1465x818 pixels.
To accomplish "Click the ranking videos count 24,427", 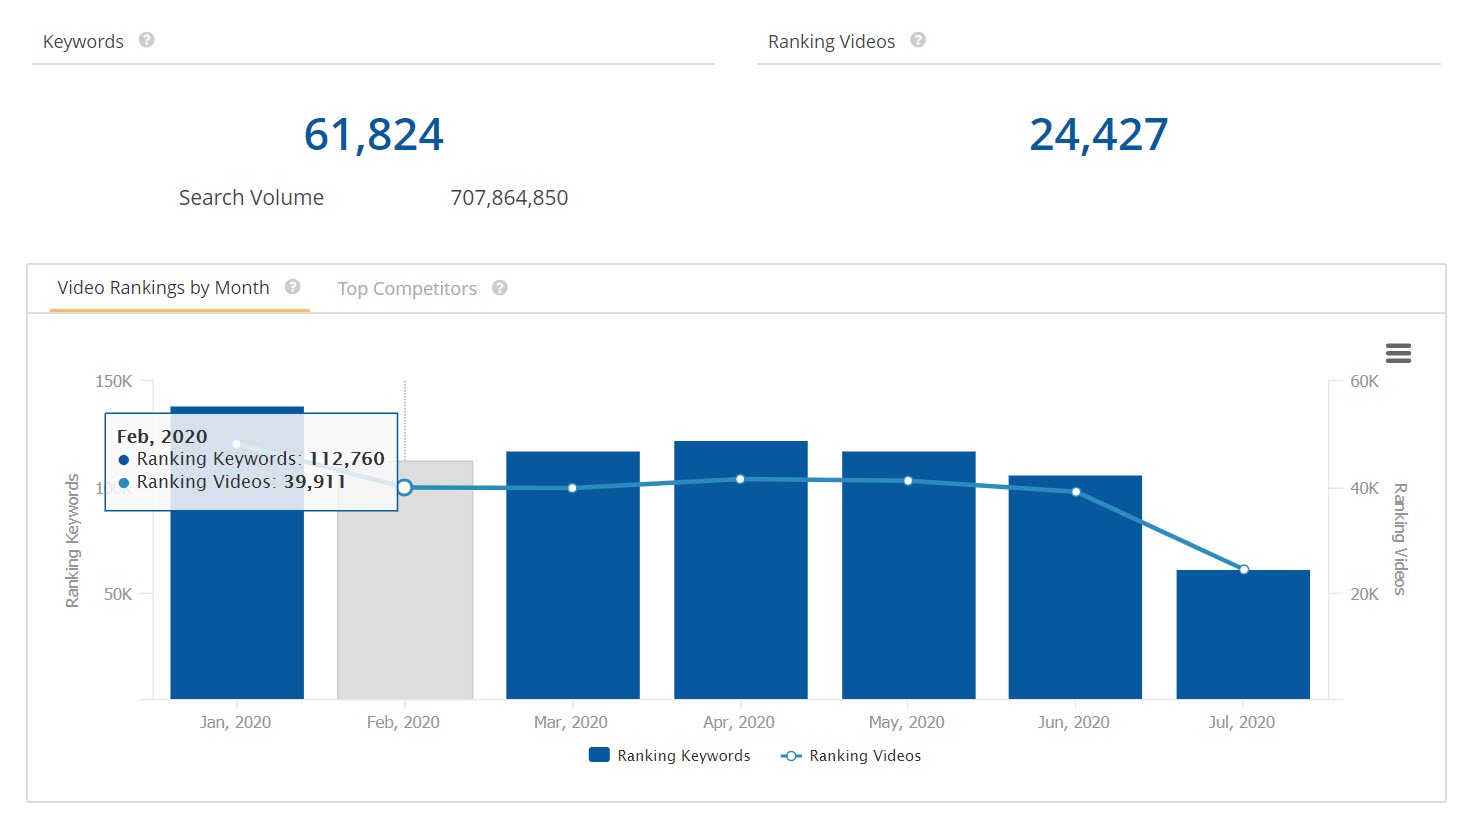I will click(x=1099, y=134).
